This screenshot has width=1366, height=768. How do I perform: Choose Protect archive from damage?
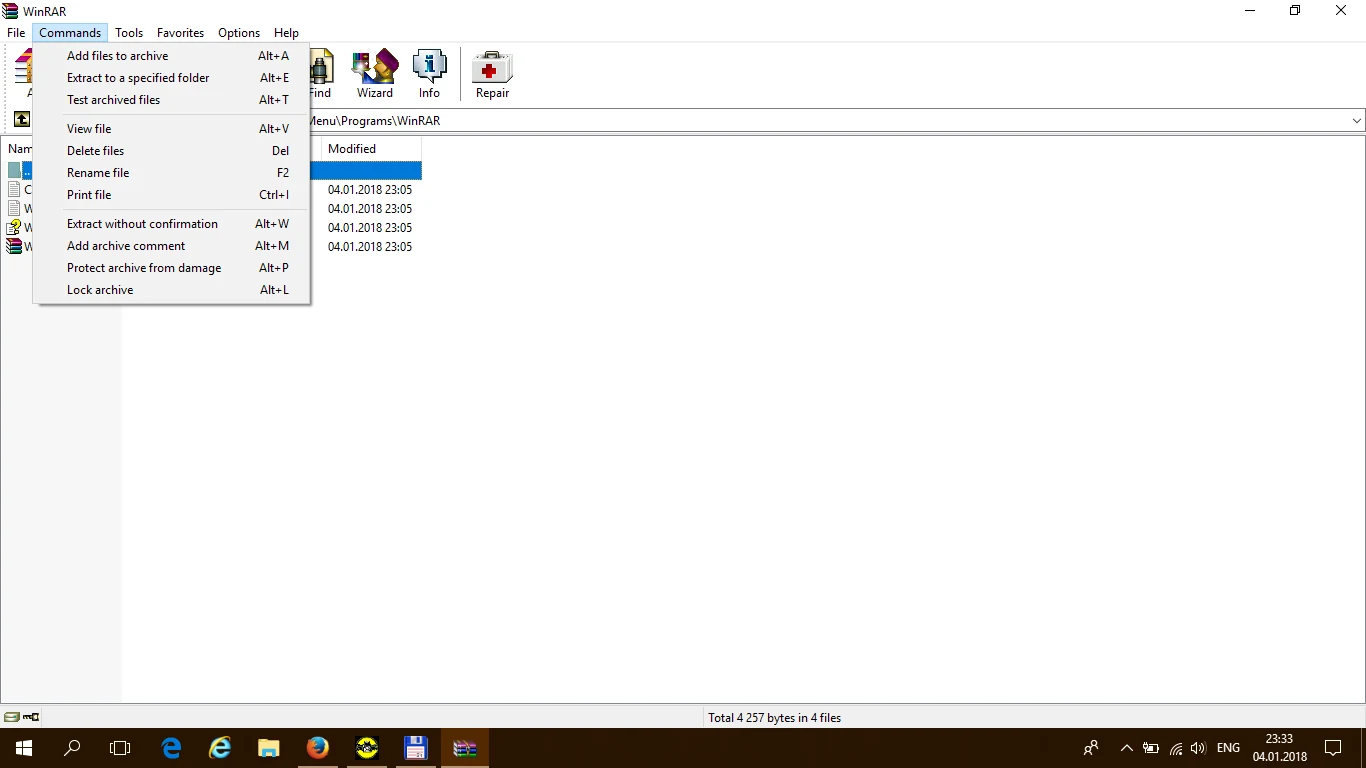click(x=171, y=268)
